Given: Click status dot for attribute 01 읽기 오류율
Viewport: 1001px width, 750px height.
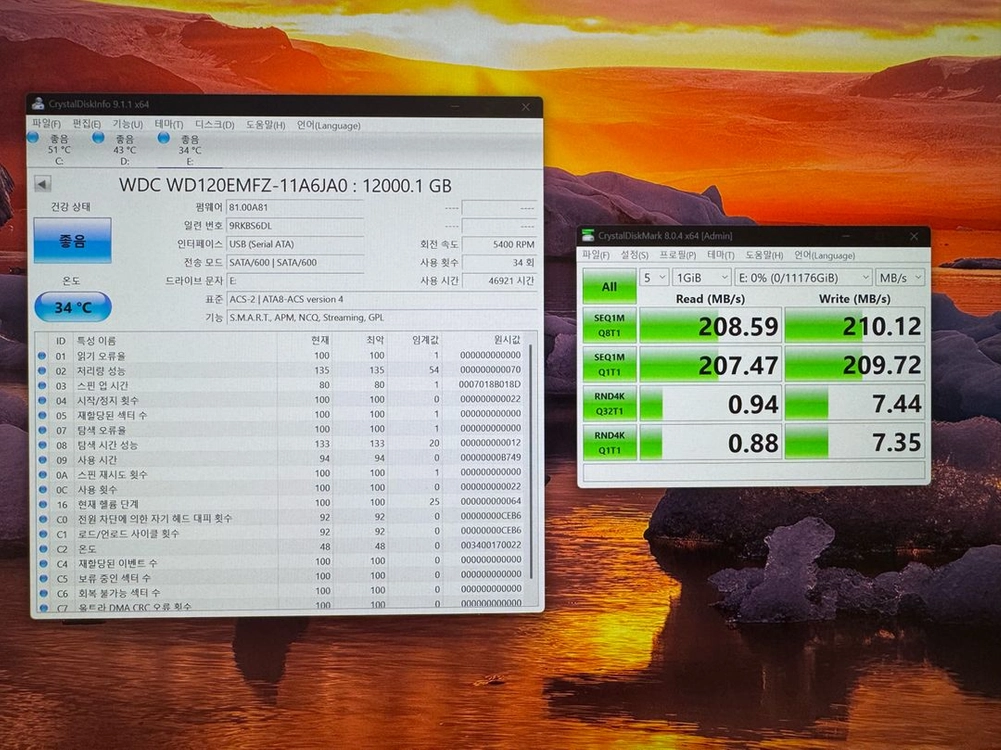Looking at the screenshot, I should click(x=42, y=356).
